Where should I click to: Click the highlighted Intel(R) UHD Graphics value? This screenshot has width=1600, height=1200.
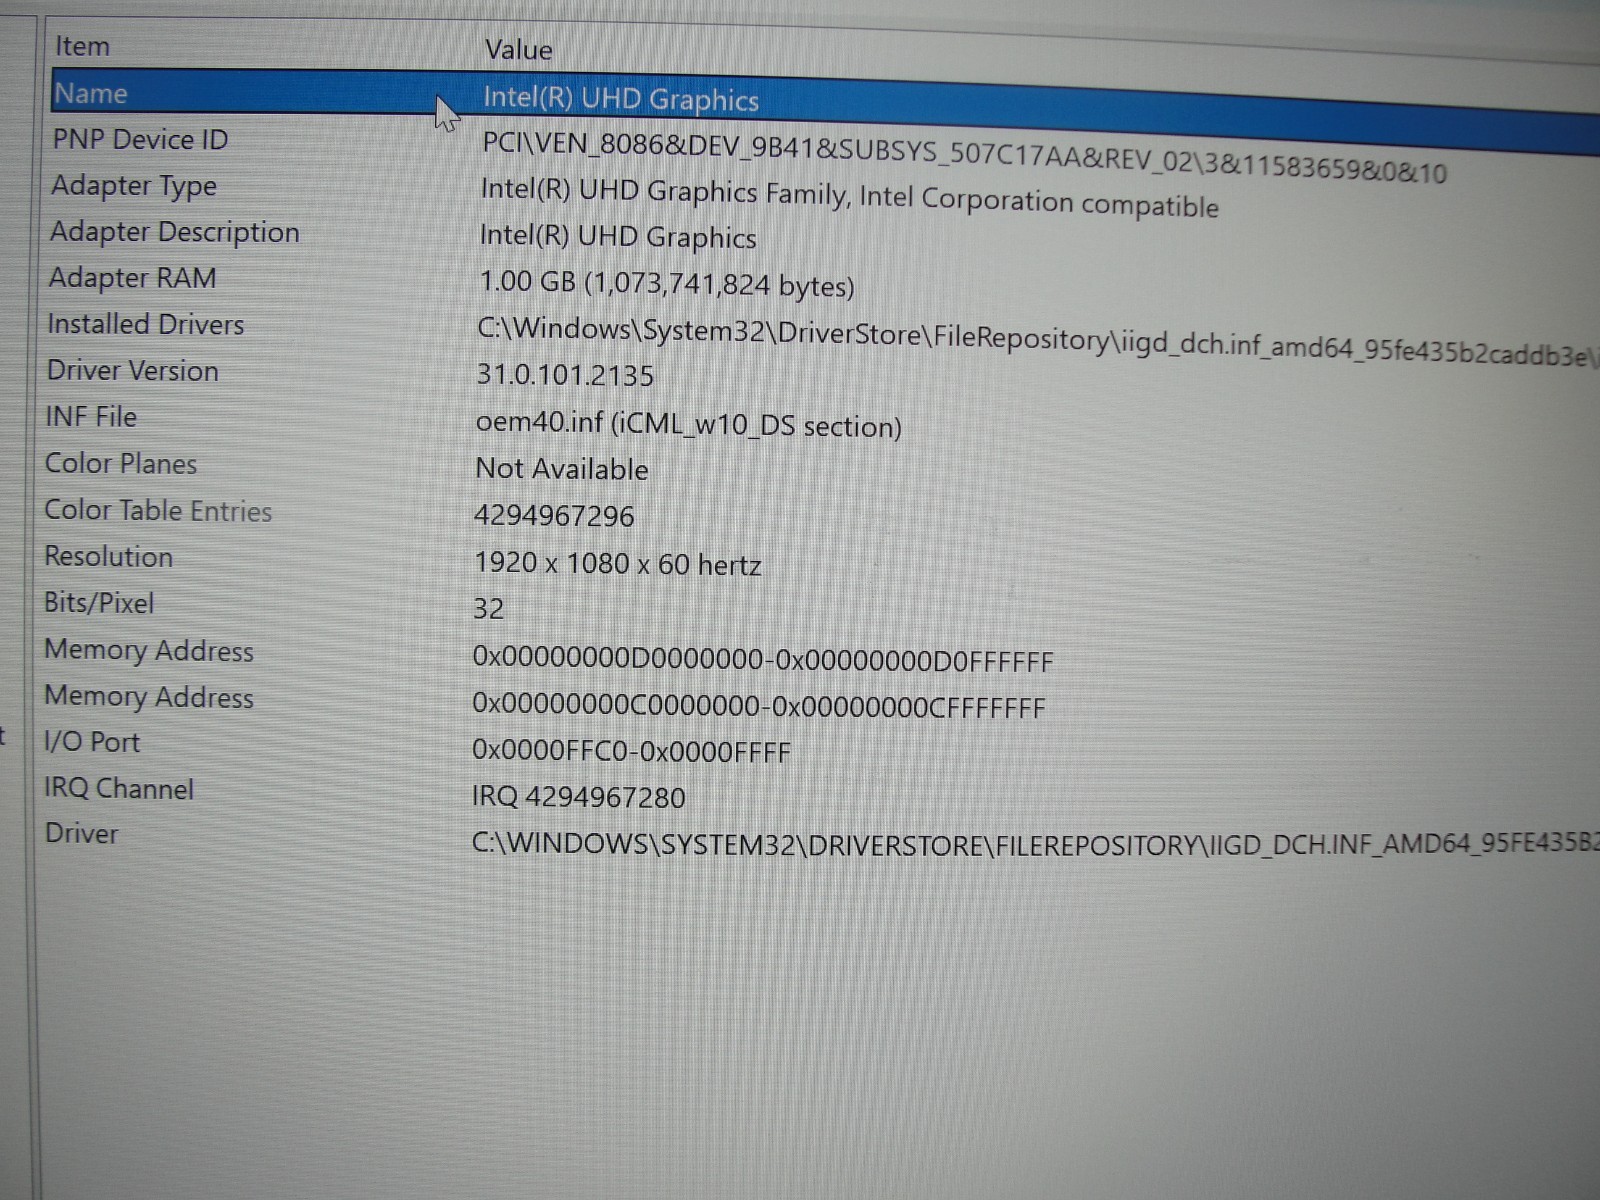point(621,98)
